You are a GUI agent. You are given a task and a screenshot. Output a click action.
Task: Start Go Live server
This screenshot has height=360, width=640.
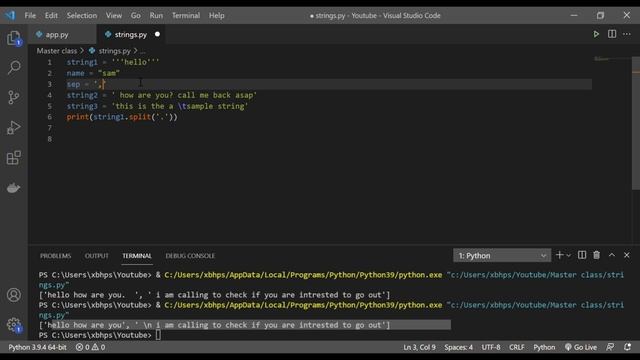(581, 347)
